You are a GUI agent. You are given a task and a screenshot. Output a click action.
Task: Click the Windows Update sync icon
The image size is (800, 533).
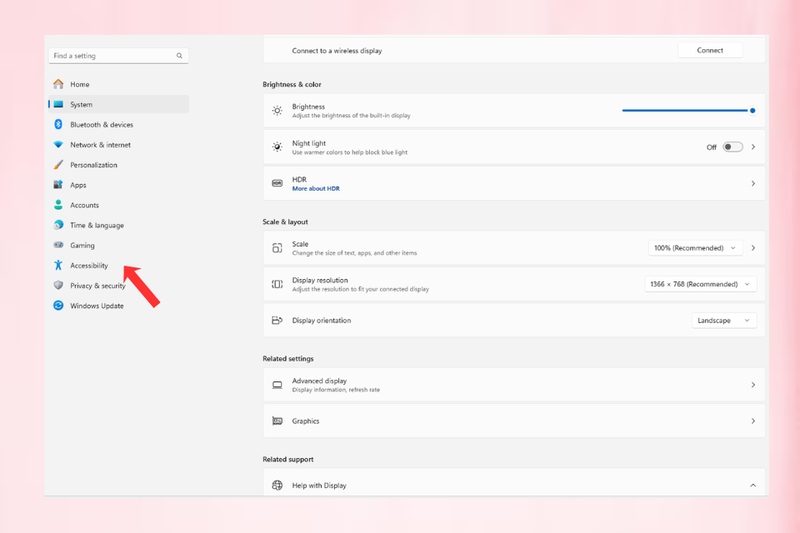[58, 306]
